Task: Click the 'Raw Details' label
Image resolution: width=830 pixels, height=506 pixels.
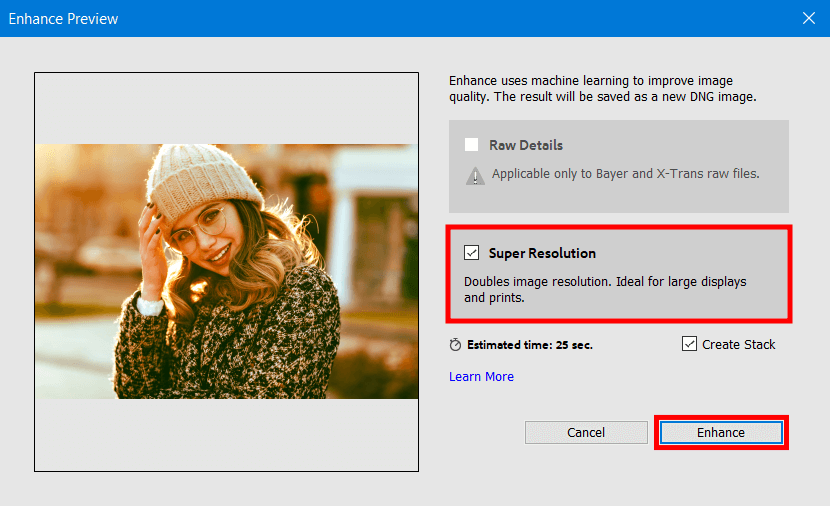Action: (x=526, y=145)
